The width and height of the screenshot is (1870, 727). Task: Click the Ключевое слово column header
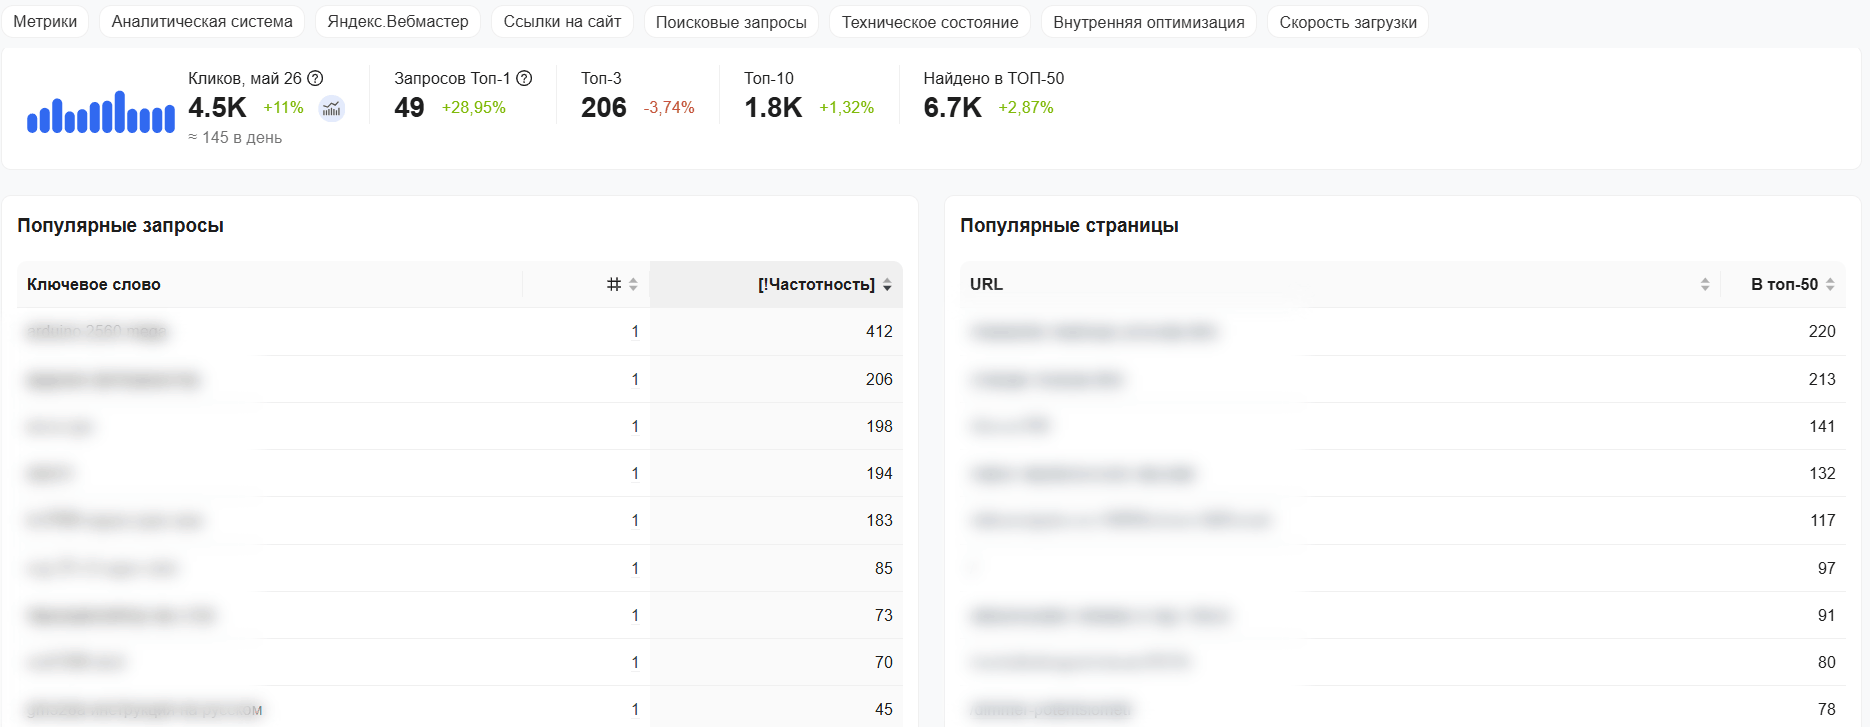point(94,285)
